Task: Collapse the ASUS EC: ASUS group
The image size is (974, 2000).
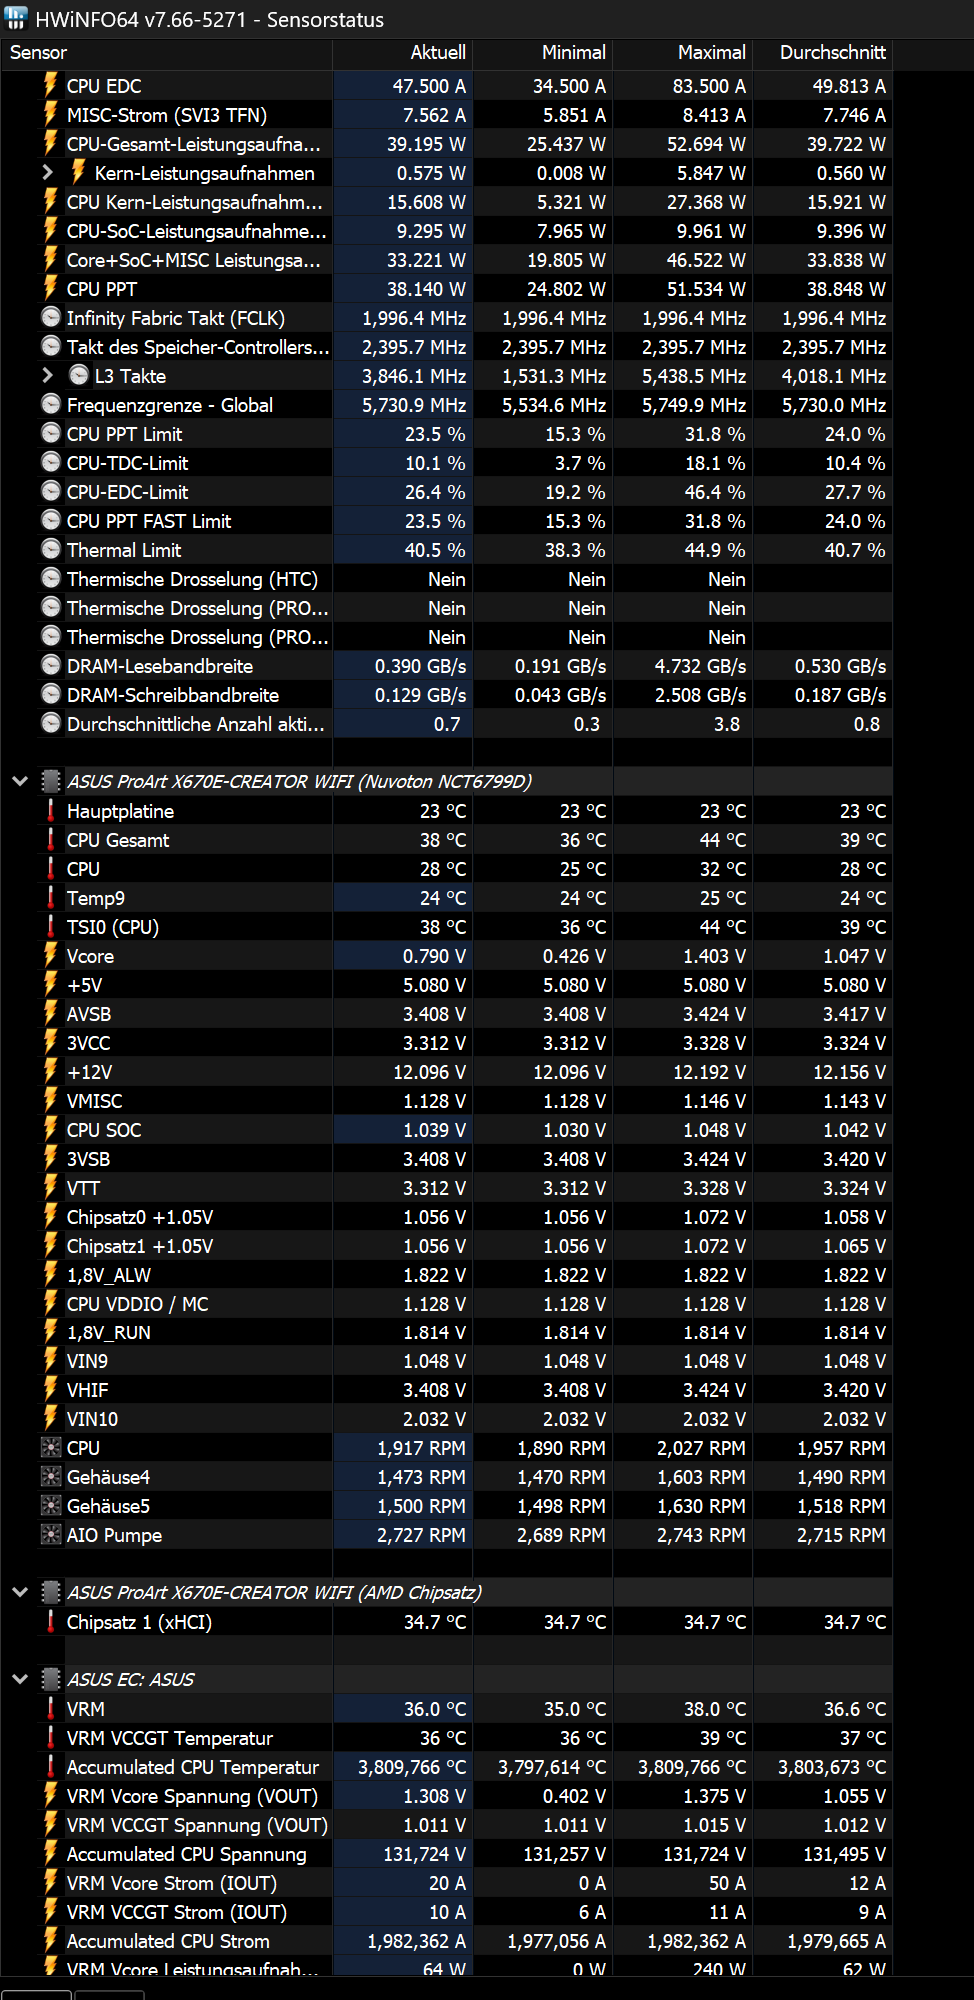Action: (x=20, y=1679)
